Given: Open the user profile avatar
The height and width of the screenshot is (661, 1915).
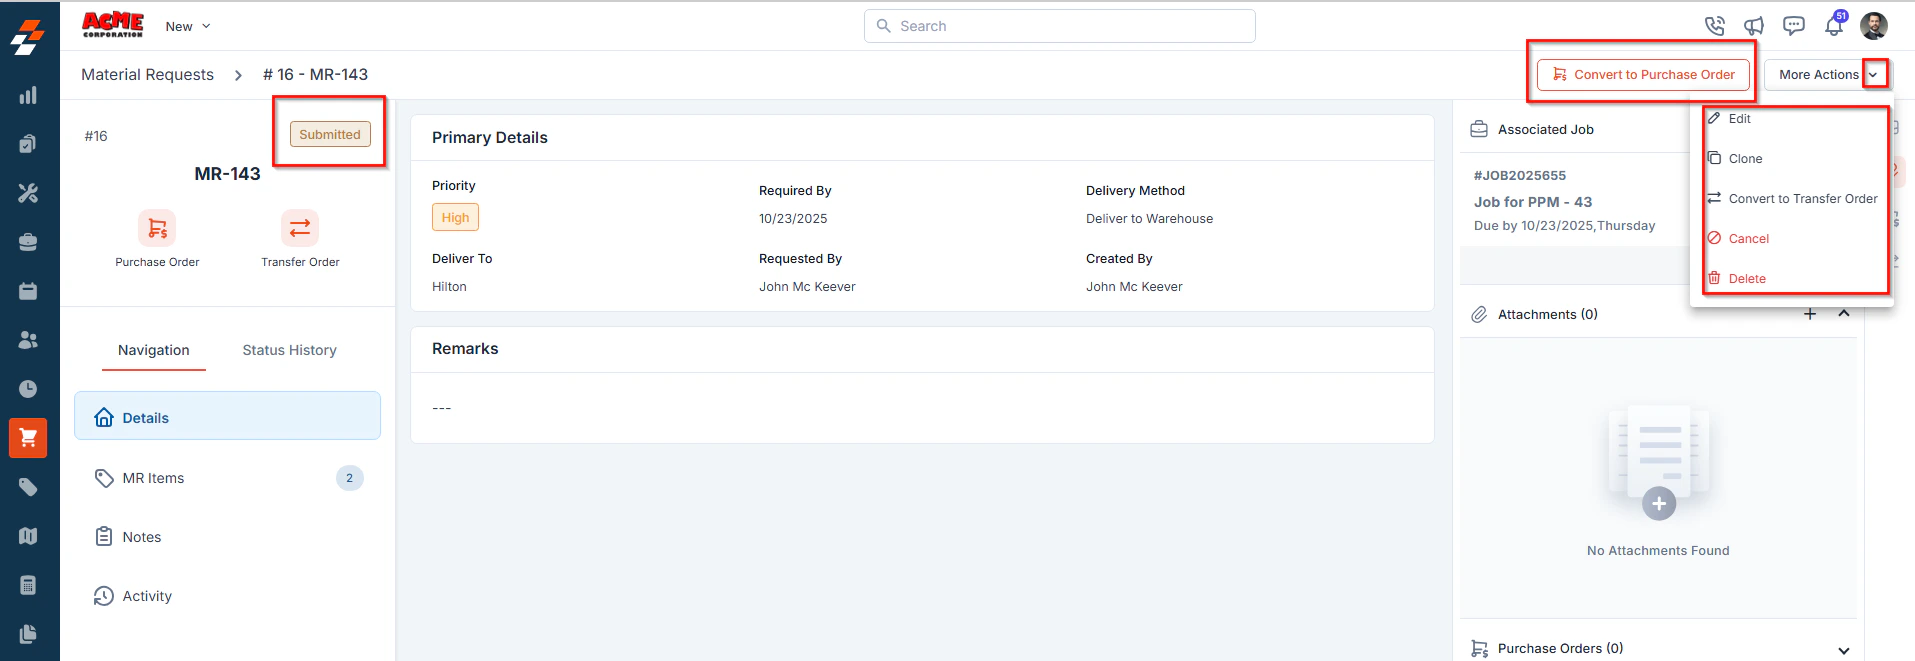Looking at the screenshot, I should 1874,26.
